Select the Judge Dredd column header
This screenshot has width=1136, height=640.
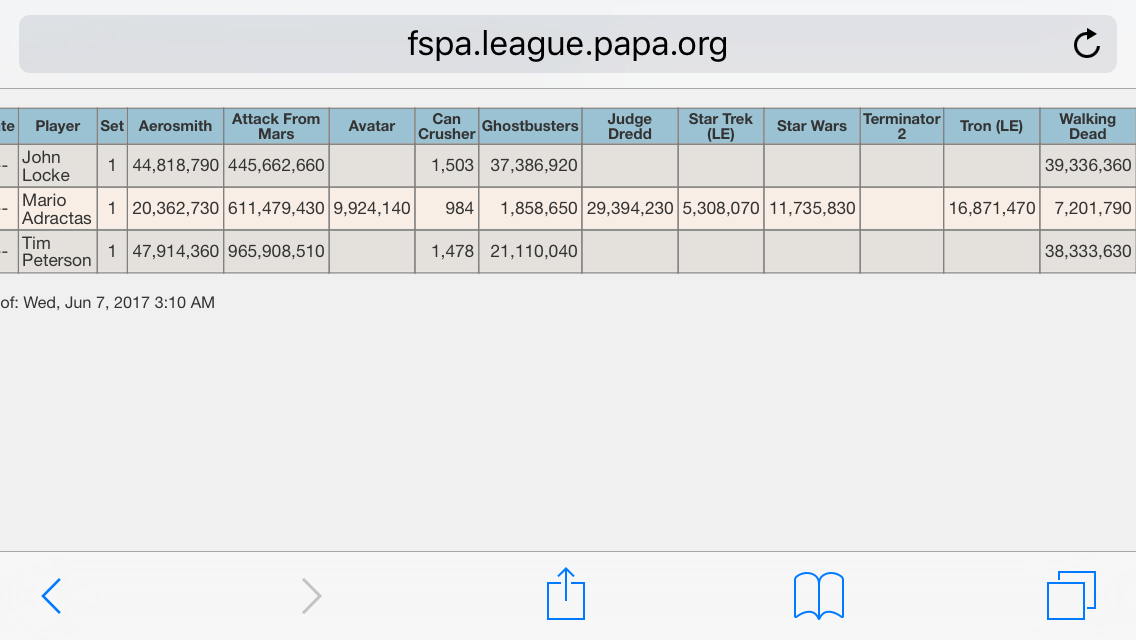coord(630,126)
